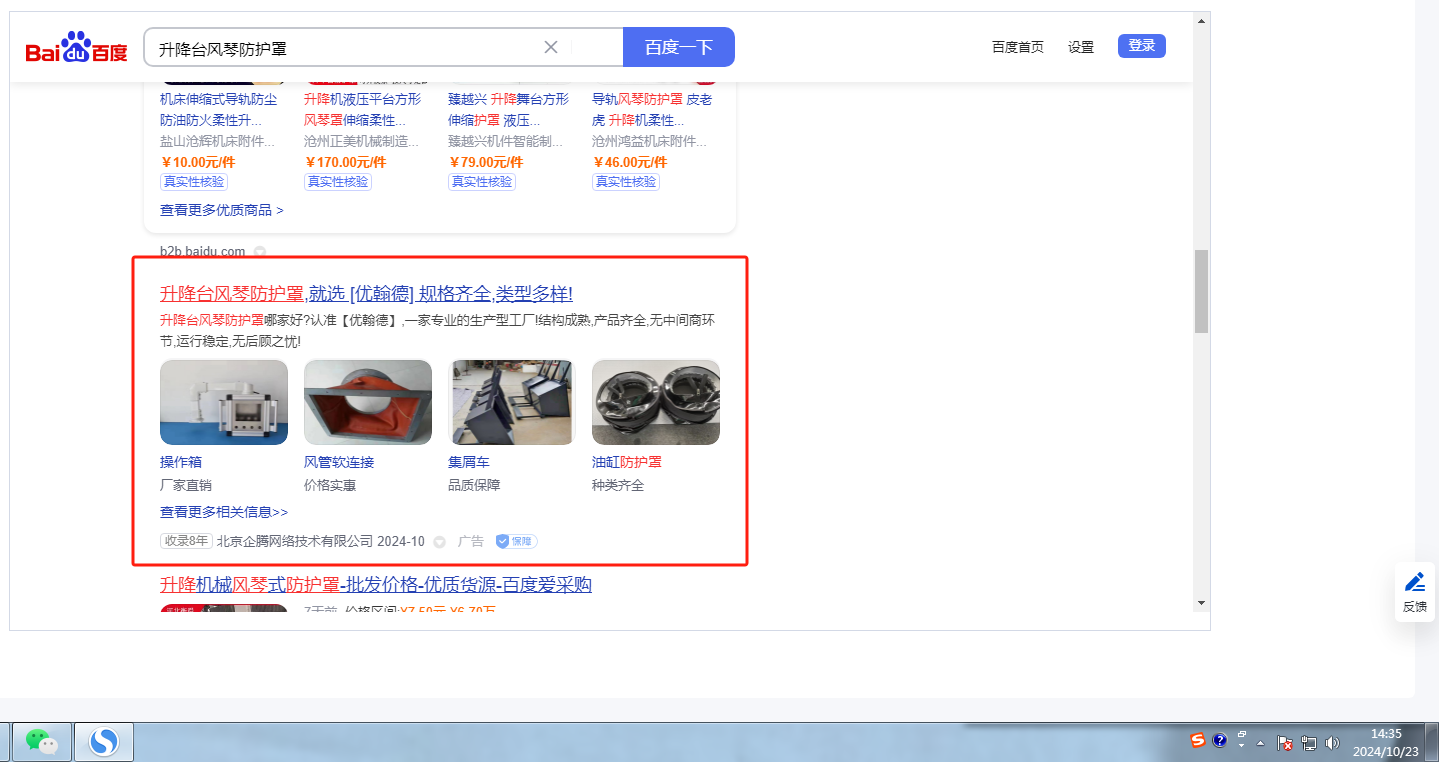
Task: Clear the search box with the X icon
Action: coord(551,47)
